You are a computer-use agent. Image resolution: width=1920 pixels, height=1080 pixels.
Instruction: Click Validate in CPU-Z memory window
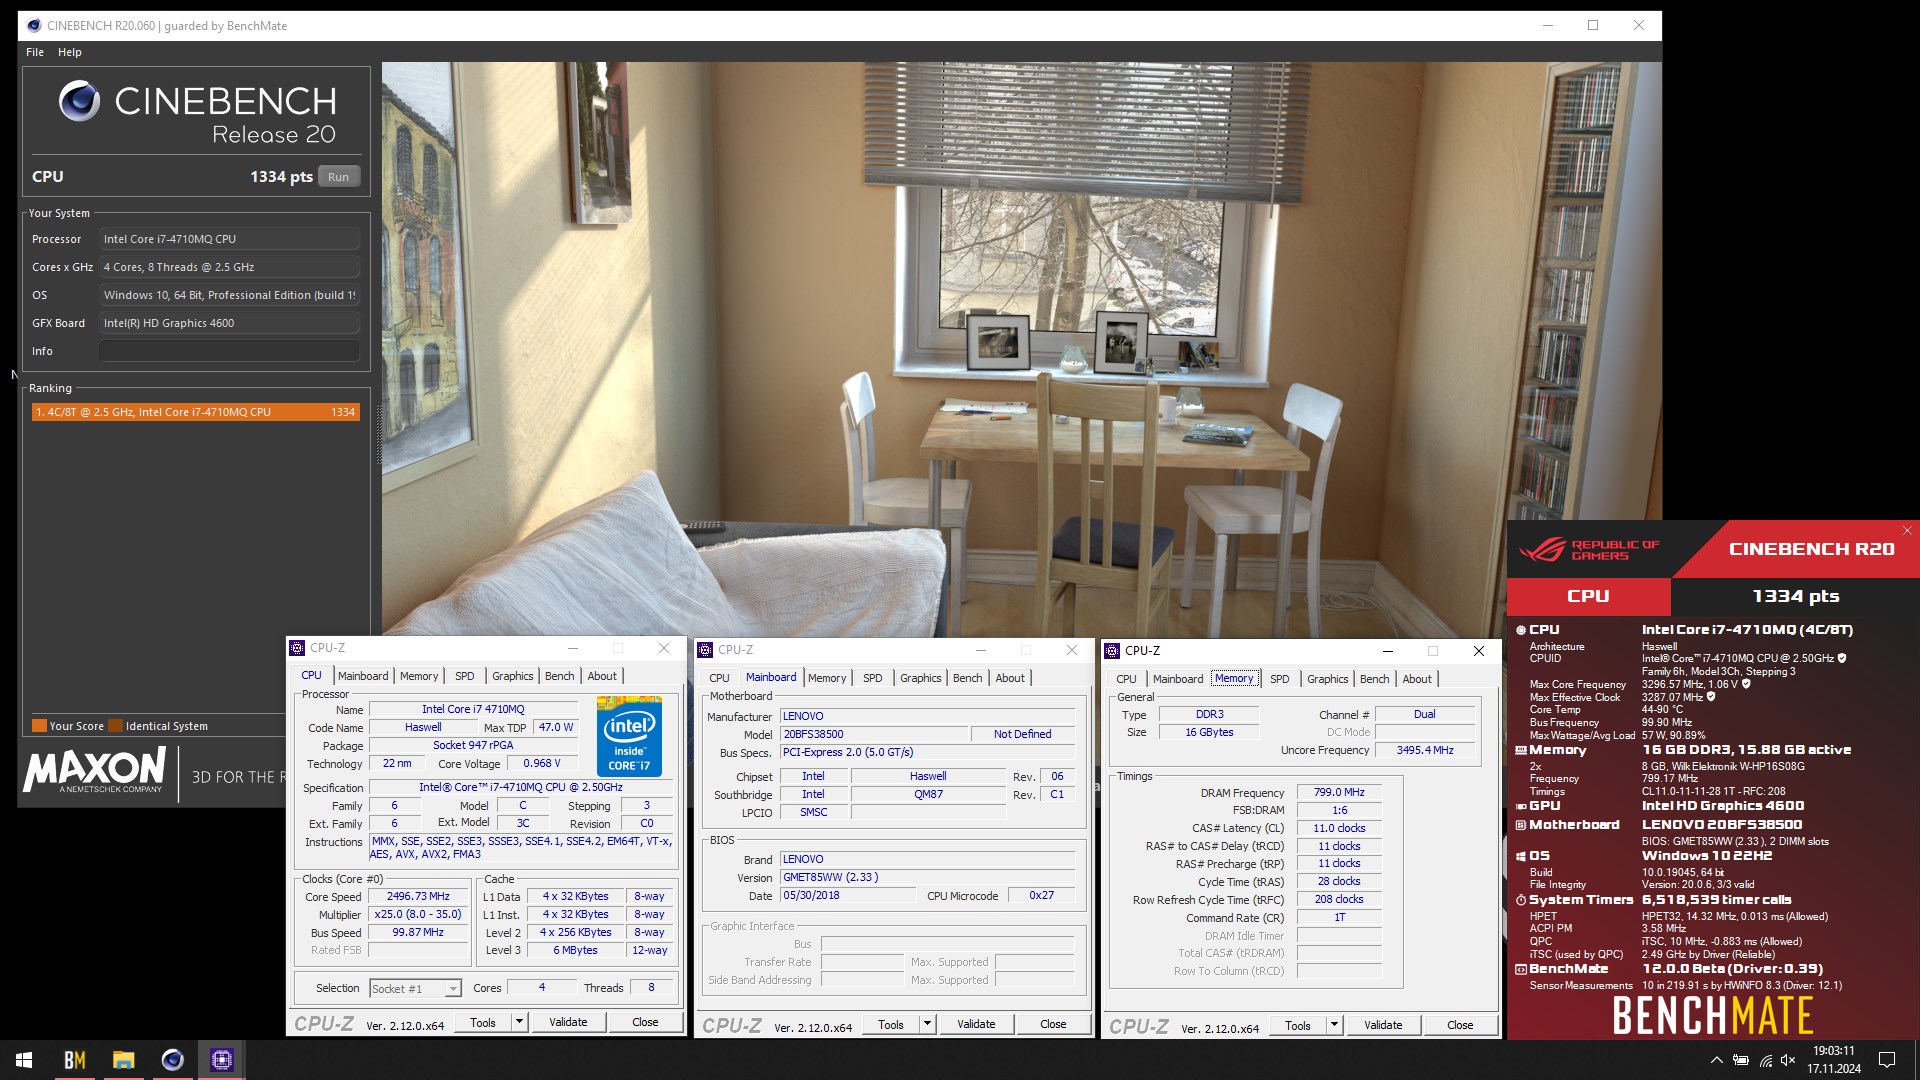pyautogui.click(x=1383, y=1025)
